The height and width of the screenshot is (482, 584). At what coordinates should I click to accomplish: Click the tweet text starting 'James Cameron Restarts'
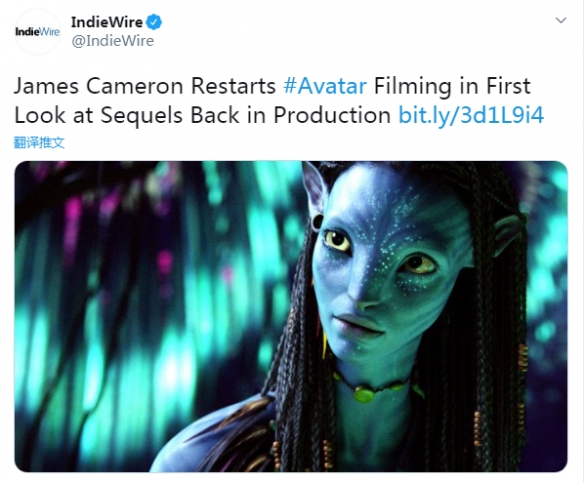point(279,101)
